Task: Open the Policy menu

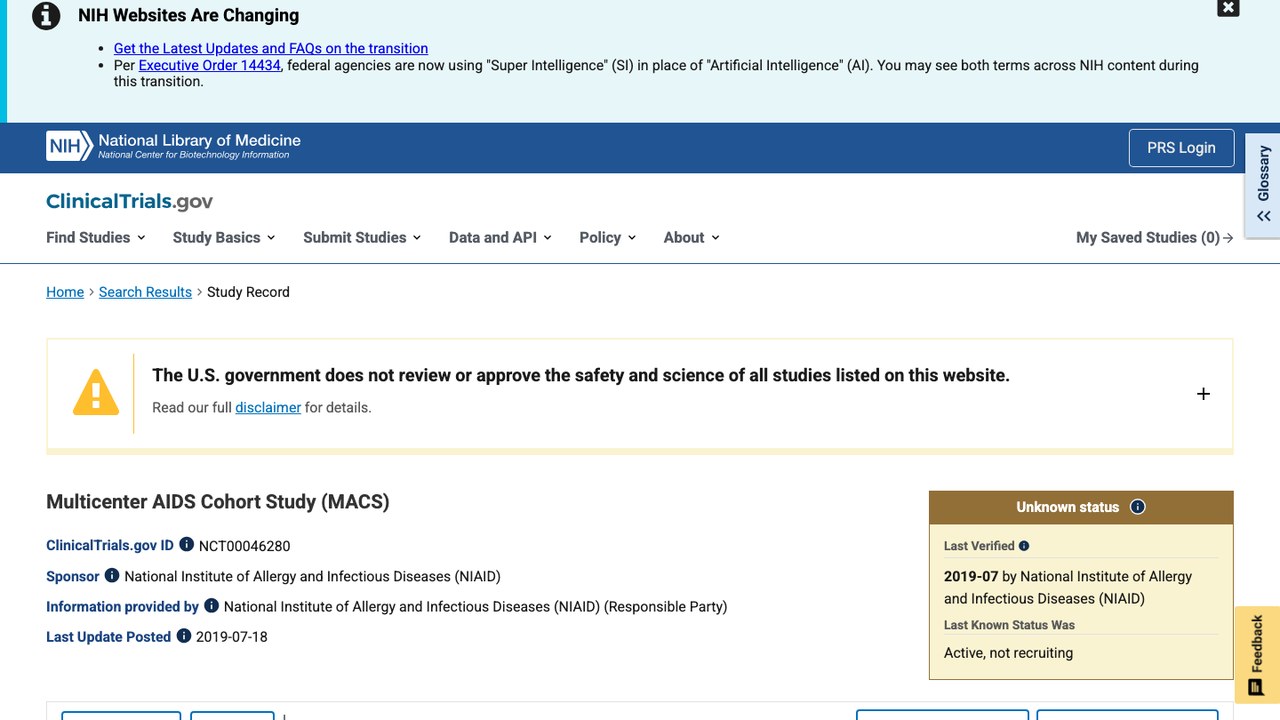Action: (608, 237)
